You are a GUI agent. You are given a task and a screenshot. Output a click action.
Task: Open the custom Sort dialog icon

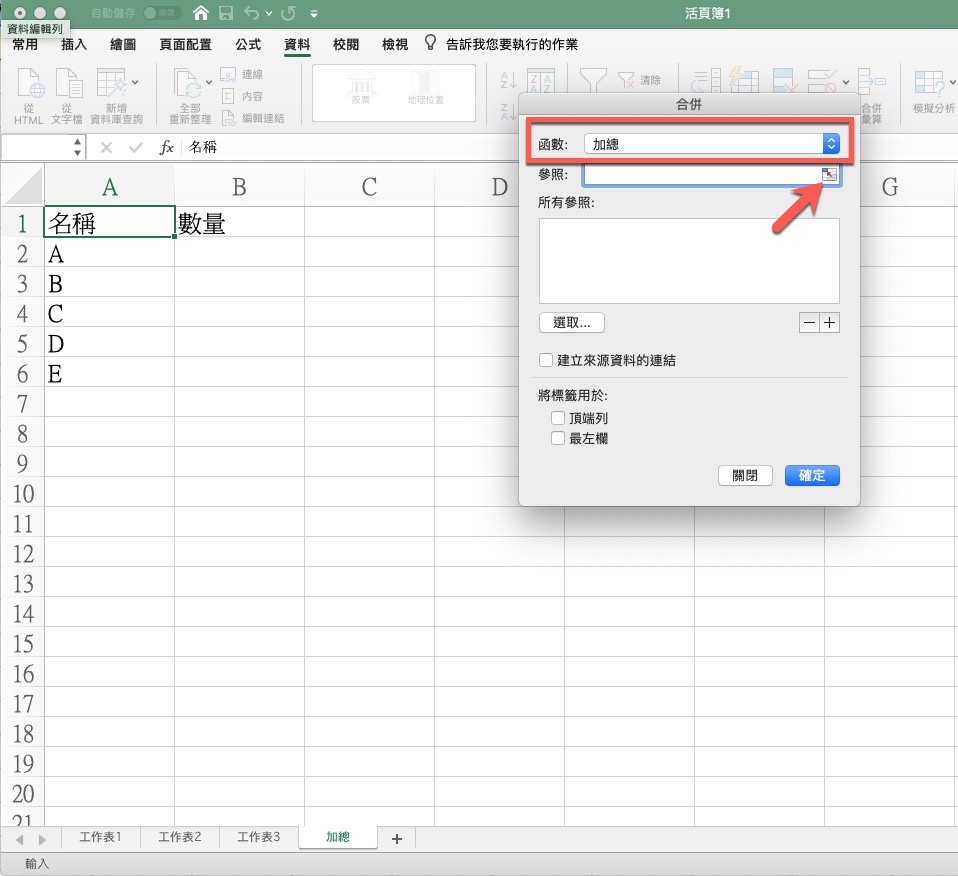click(541, 81)
